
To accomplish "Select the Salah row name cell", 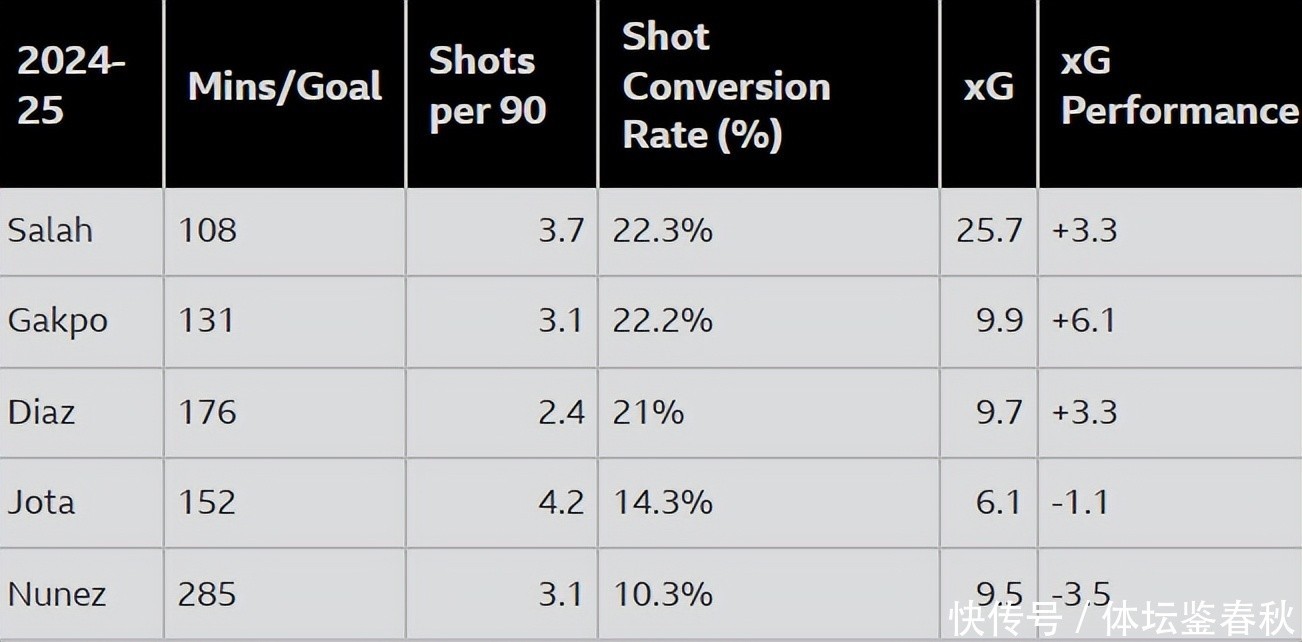I will (50, 231).
